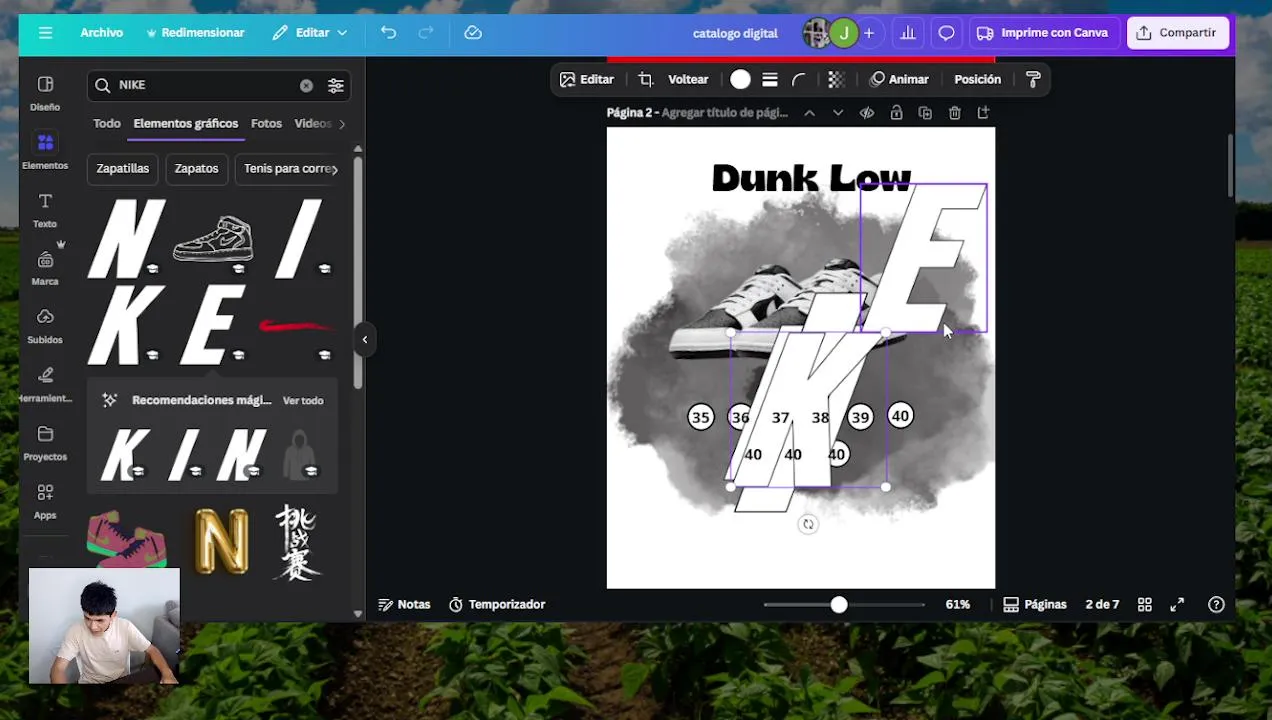1272x720 pixels.
Task: Click Ver todo for magic recommendations
Action: coord(303,400)
